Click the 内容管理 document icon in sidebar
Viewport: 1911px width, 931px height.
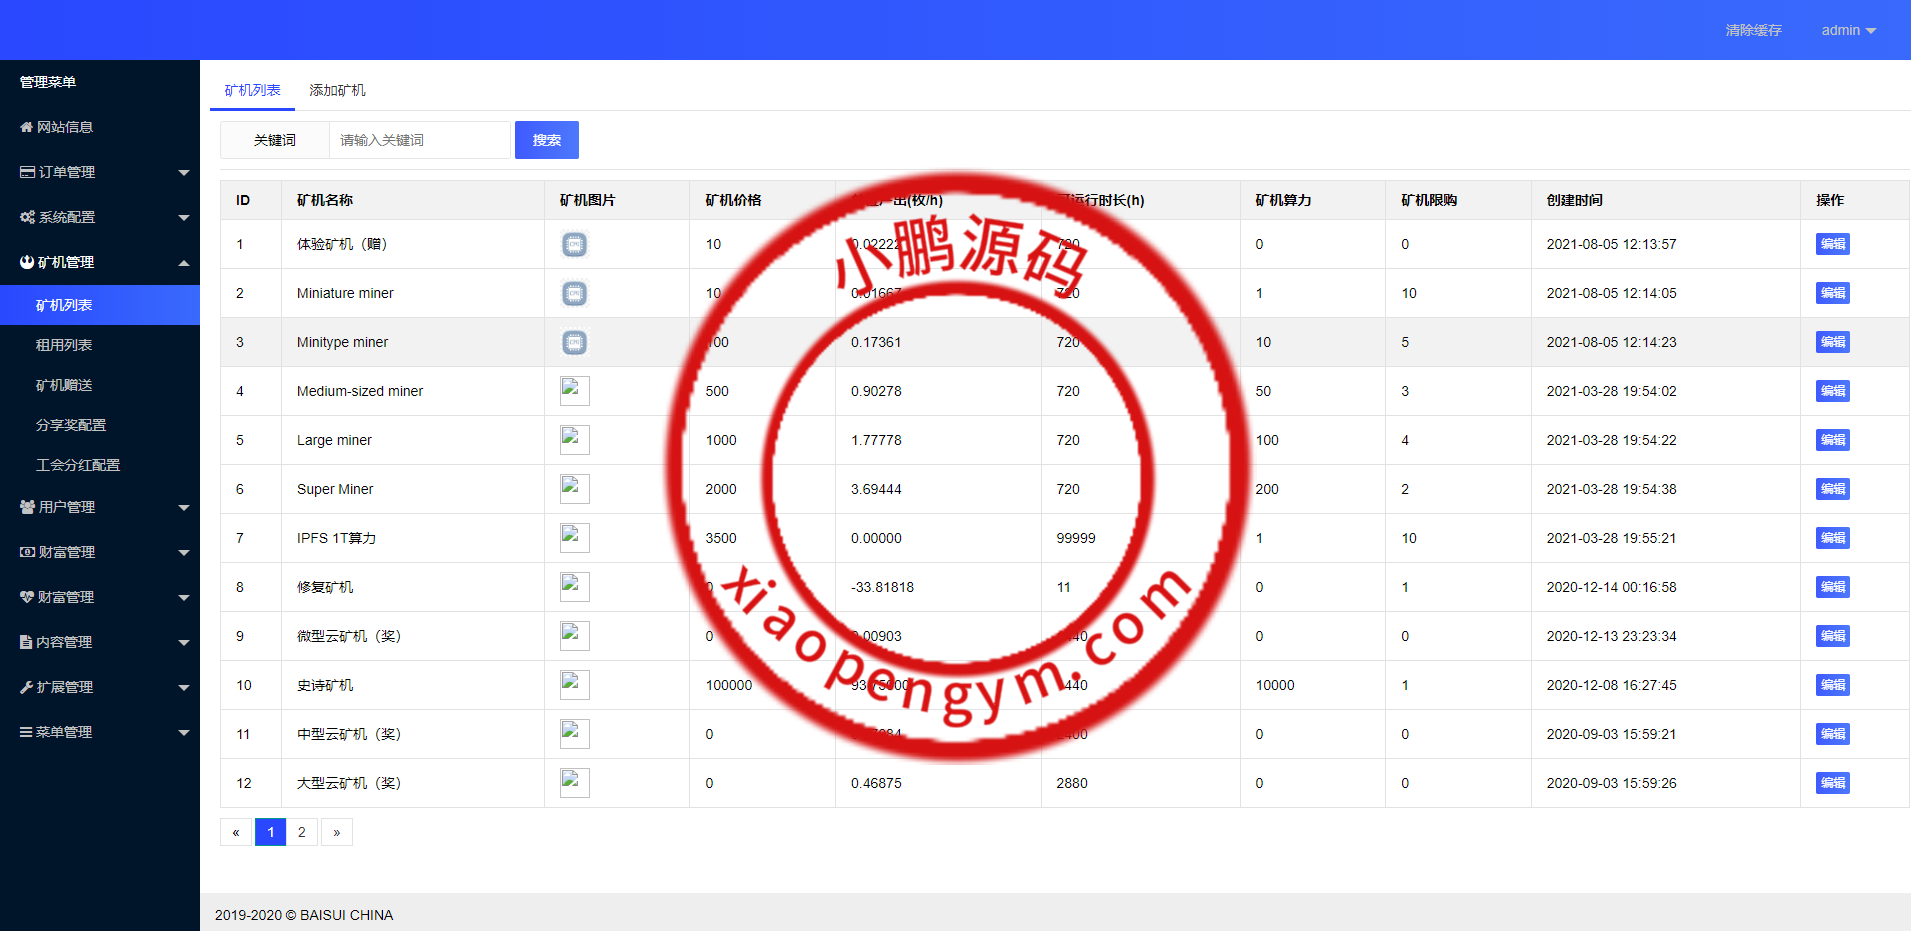(27, 642)
